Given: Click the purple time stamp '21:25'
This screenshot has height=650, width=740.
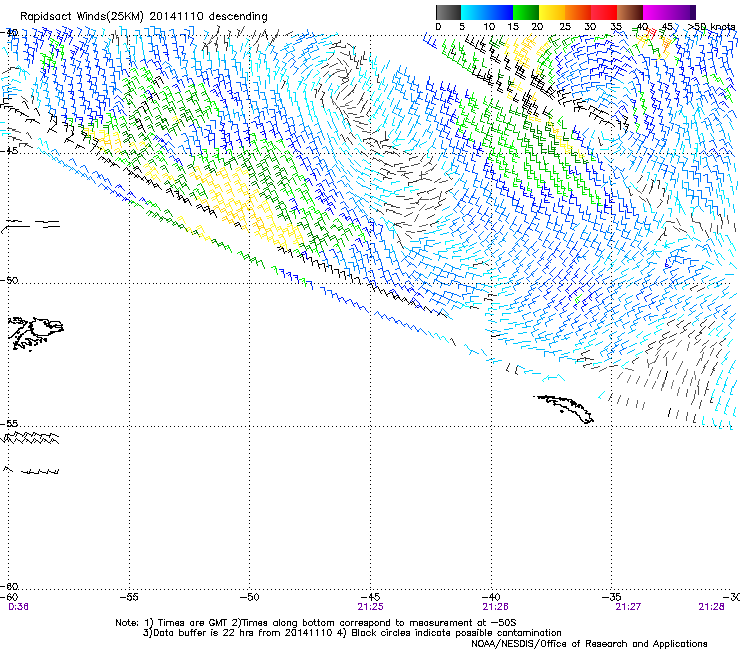Looking at the screenshot, I should 370,607.
